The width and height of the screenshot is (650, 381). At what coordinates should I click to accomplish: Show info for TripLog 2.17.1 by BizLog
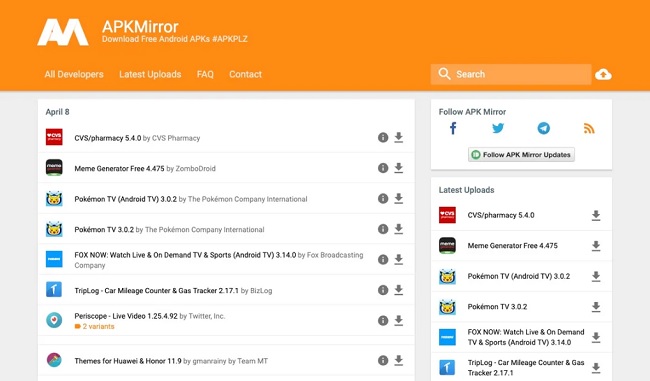coord(383,290)
